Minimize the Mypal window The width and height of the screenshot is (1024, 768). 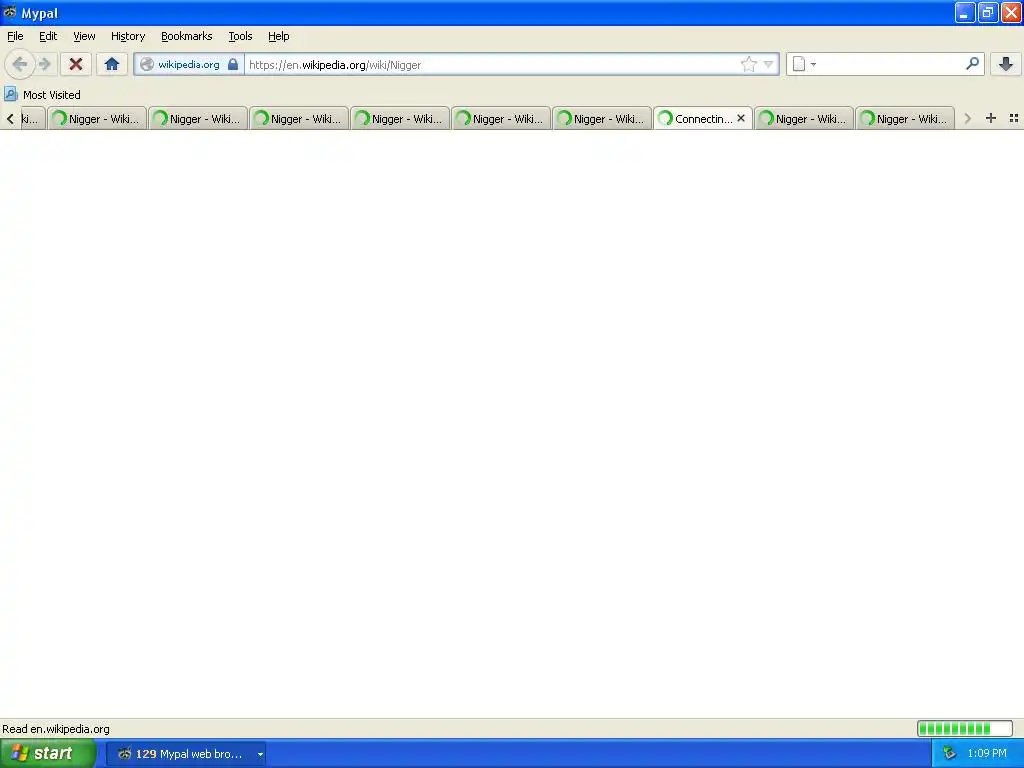click(965, 12)
